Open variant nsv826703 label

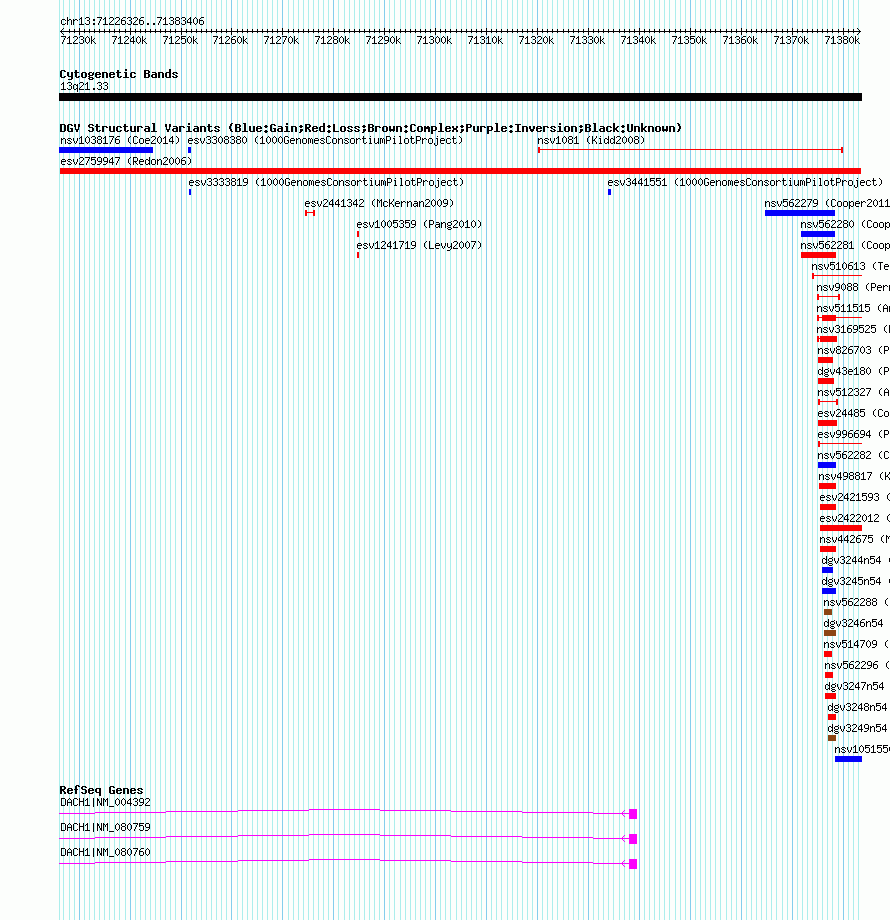pos(854,350)
